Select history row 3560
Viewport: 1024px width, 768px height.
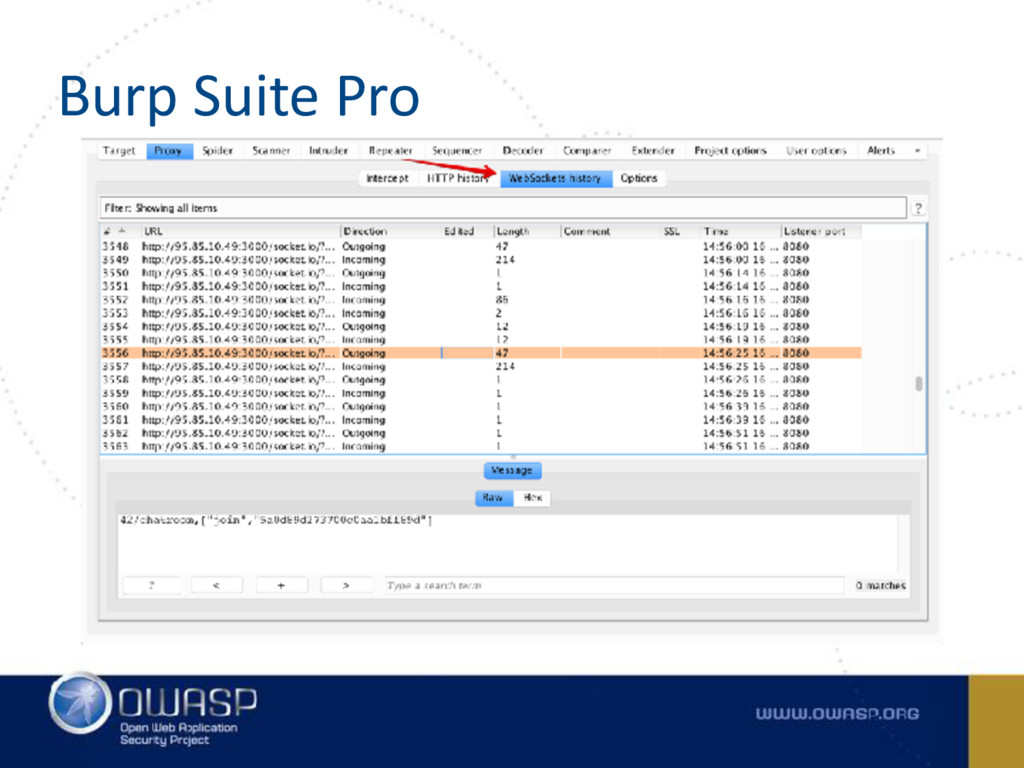481,406
